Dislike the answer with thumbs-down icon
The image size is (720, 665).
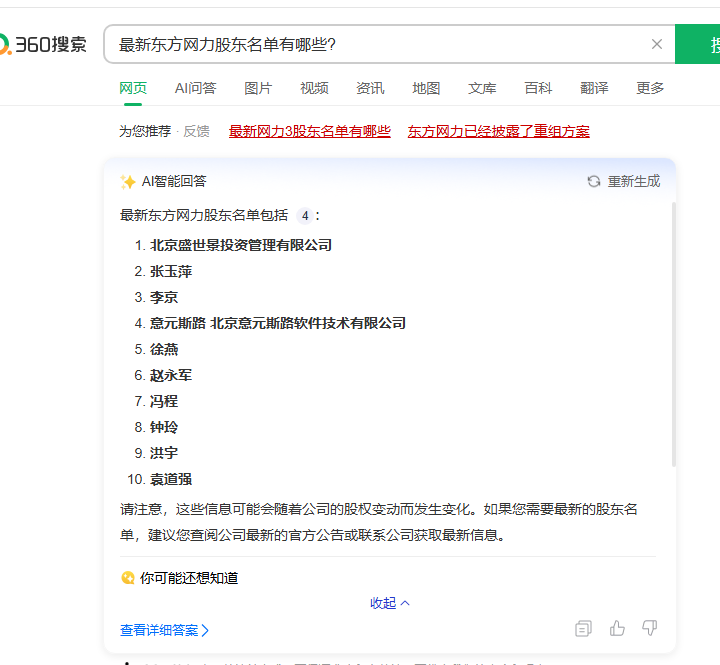[x=650, y=628]
